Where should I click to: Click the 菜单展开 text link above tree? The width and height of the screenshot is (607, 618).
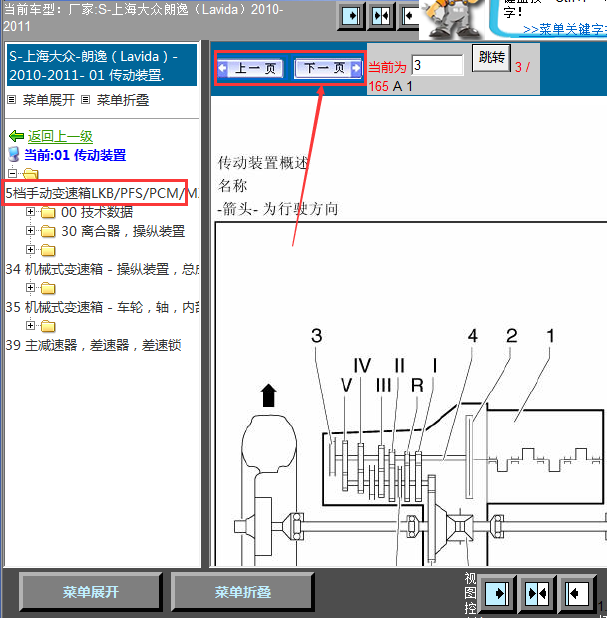49,100
